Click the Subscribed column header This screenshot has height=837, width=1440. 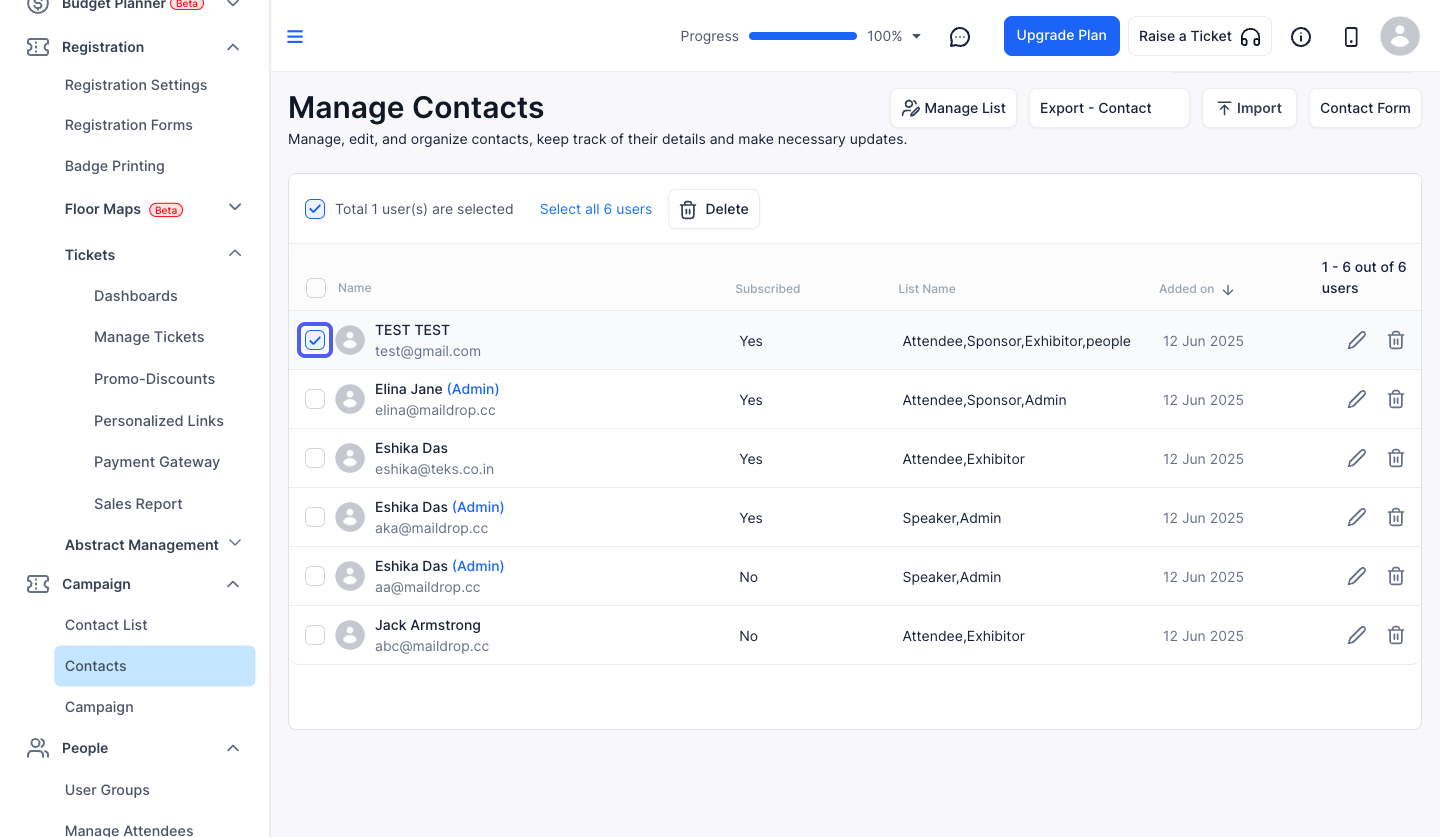768,289
